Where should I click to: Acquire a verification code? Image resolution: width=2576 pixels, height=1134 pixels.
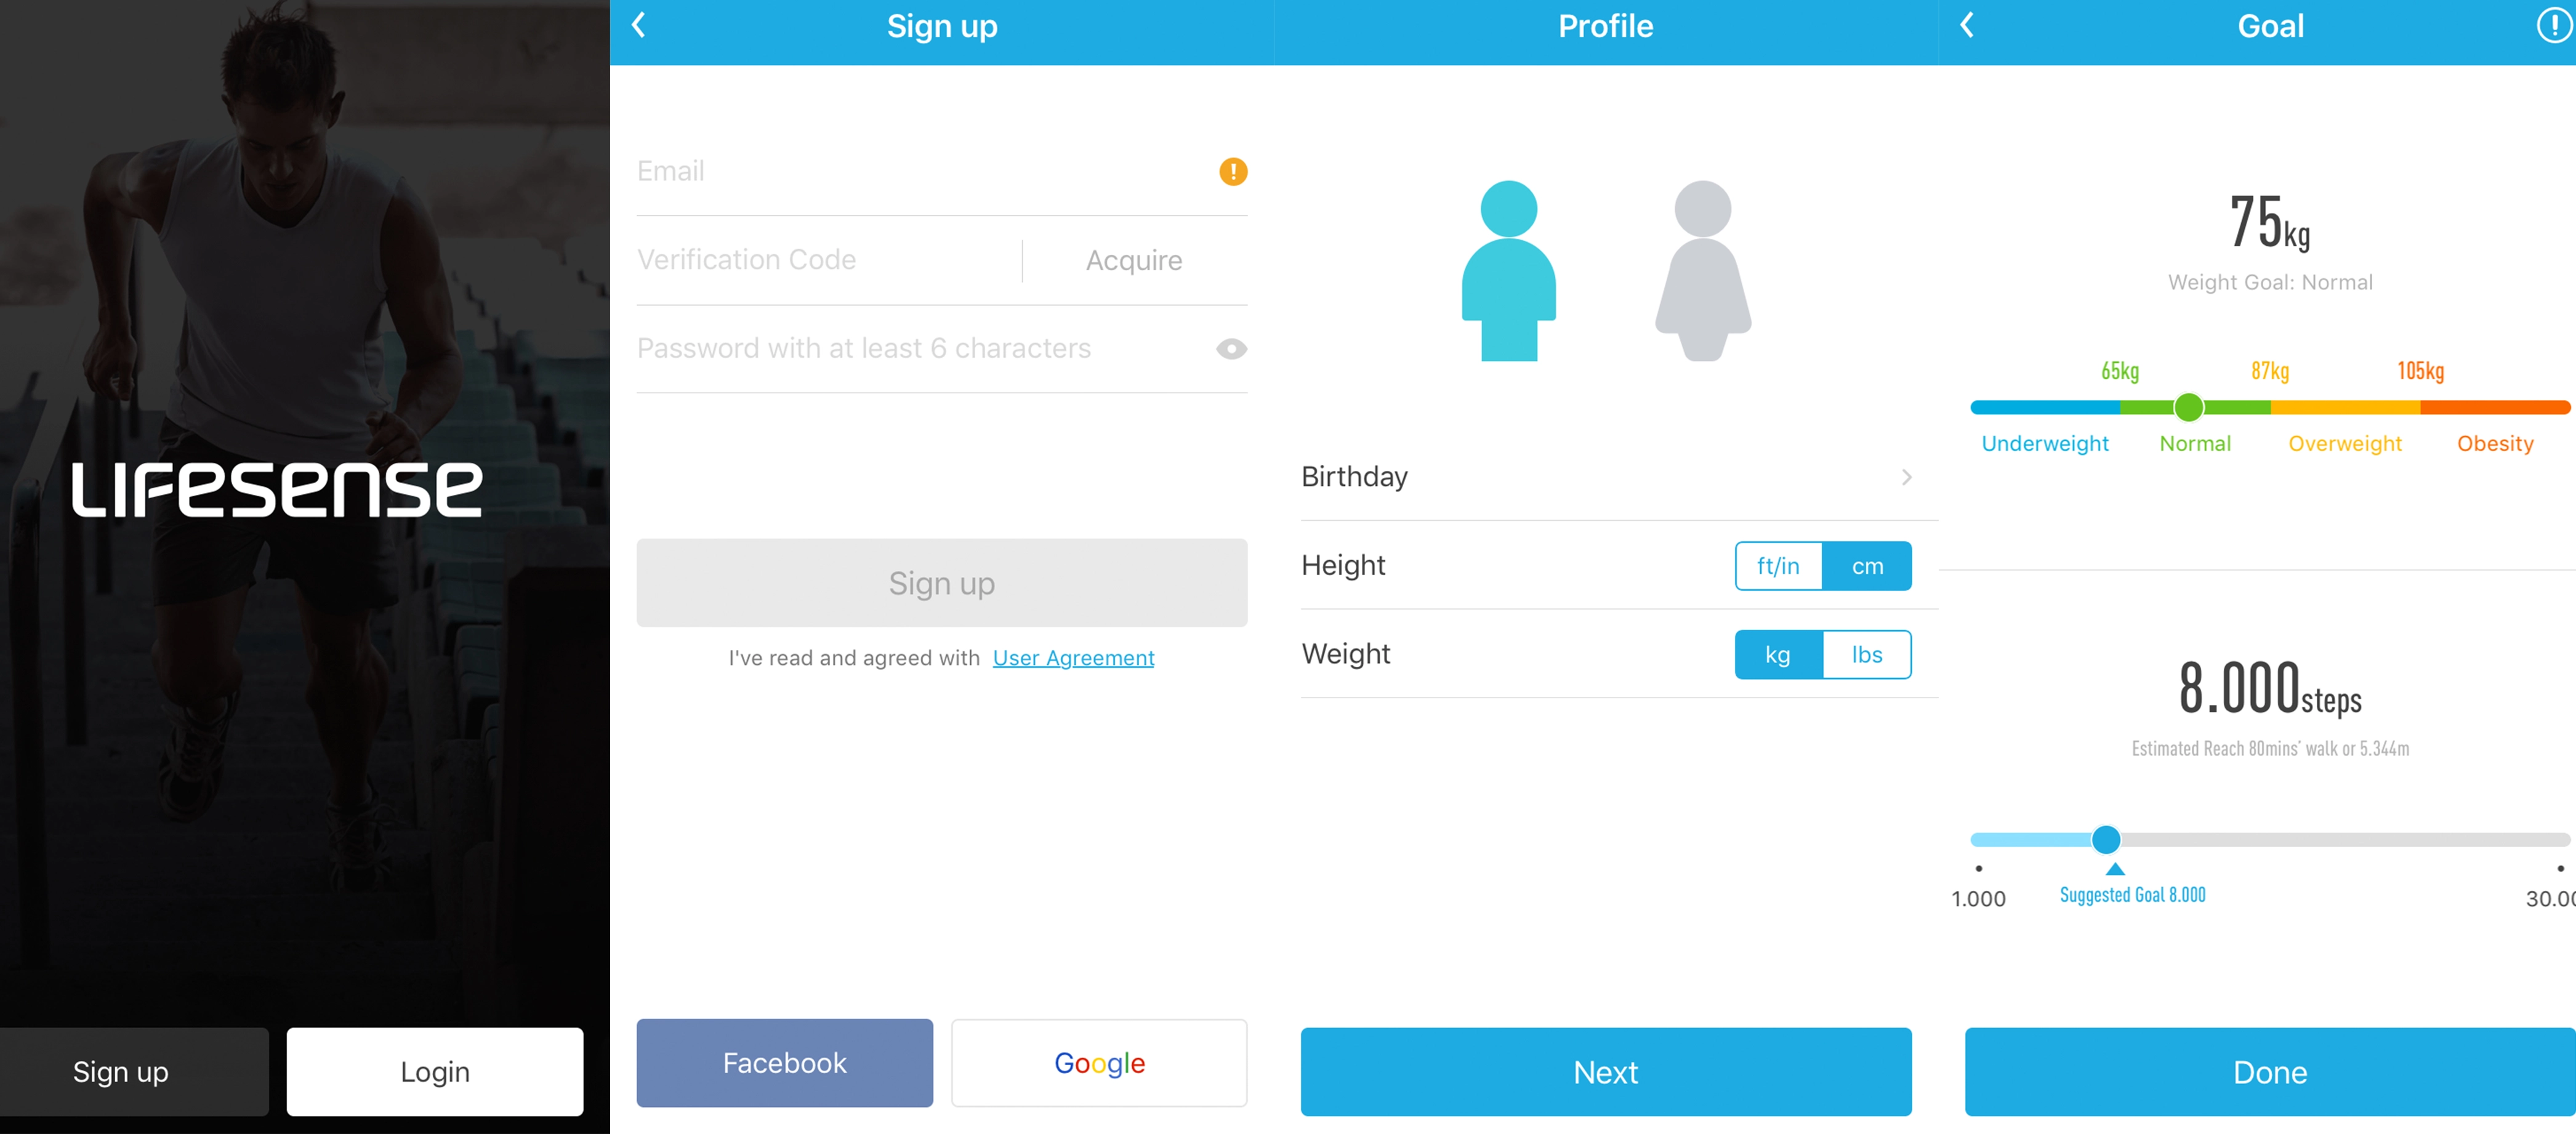pos(1134,261)
